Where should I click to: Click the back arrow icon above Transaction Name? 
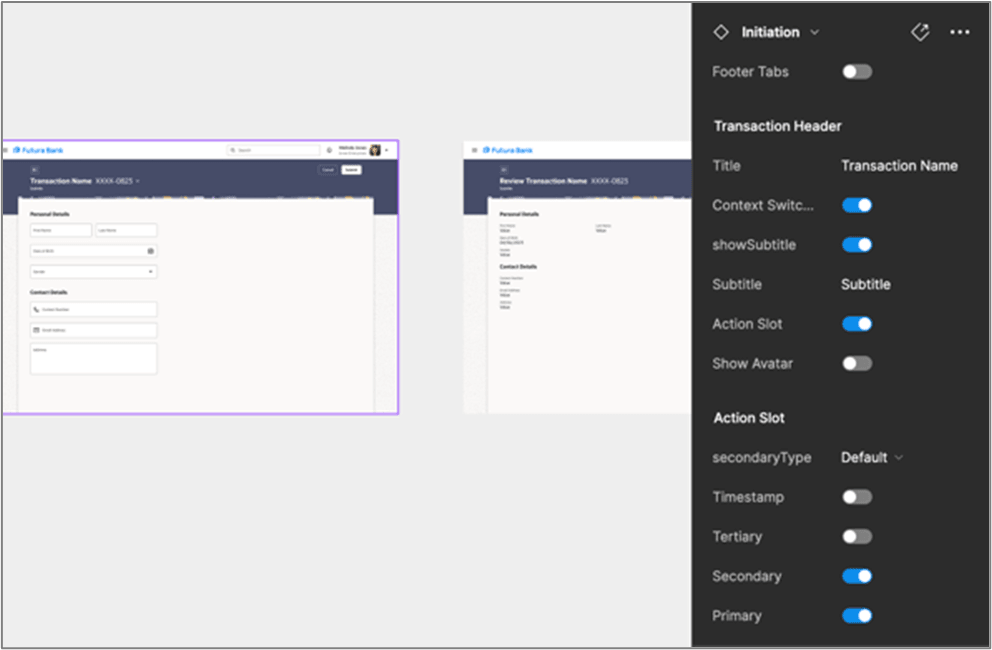[x=35, y=170]
